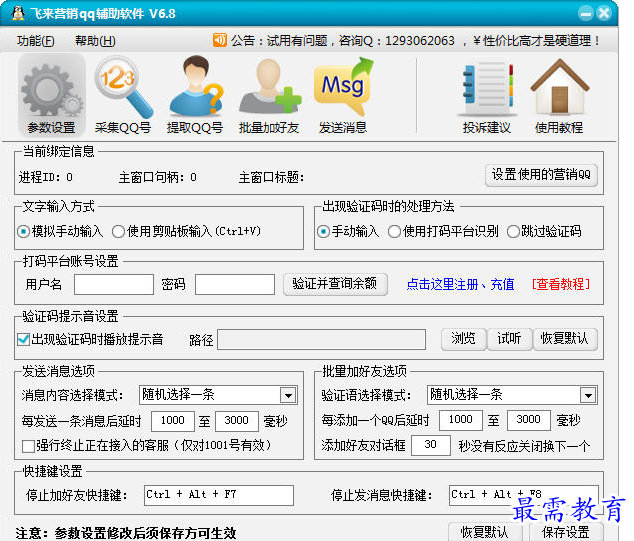Viewport: 634px width, 541px height.
Task: Click the add-QQ delay minimum 1000 field
Action: pyautogui.click(x=461, y=420)
